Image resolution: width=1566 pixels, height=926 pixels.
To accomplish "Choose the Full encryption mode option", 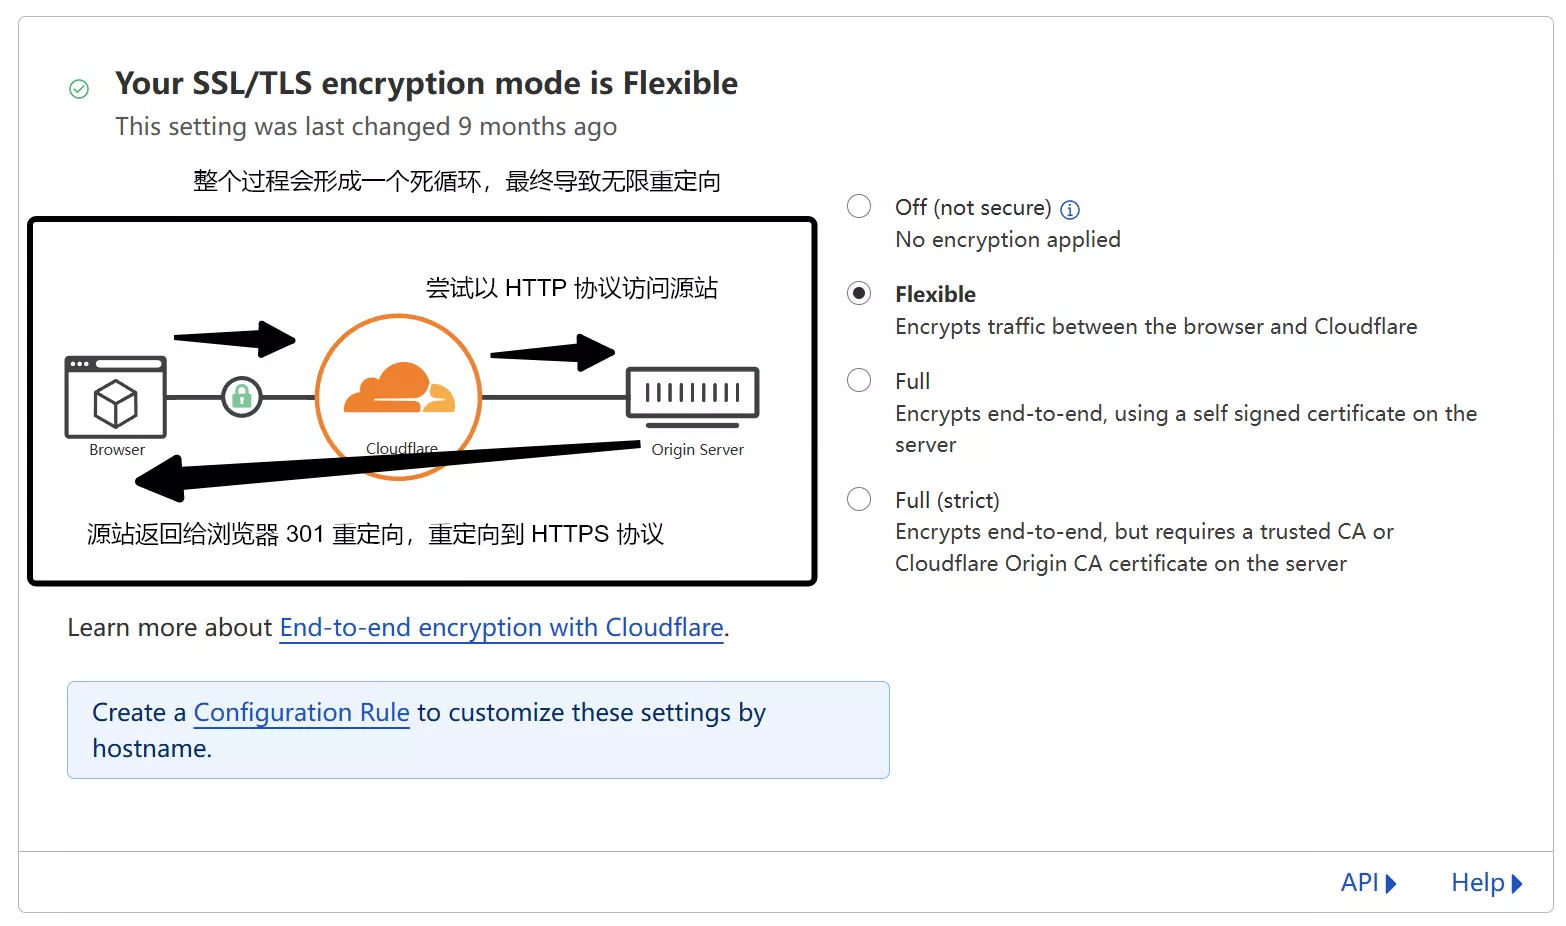I will click(859, 380).
